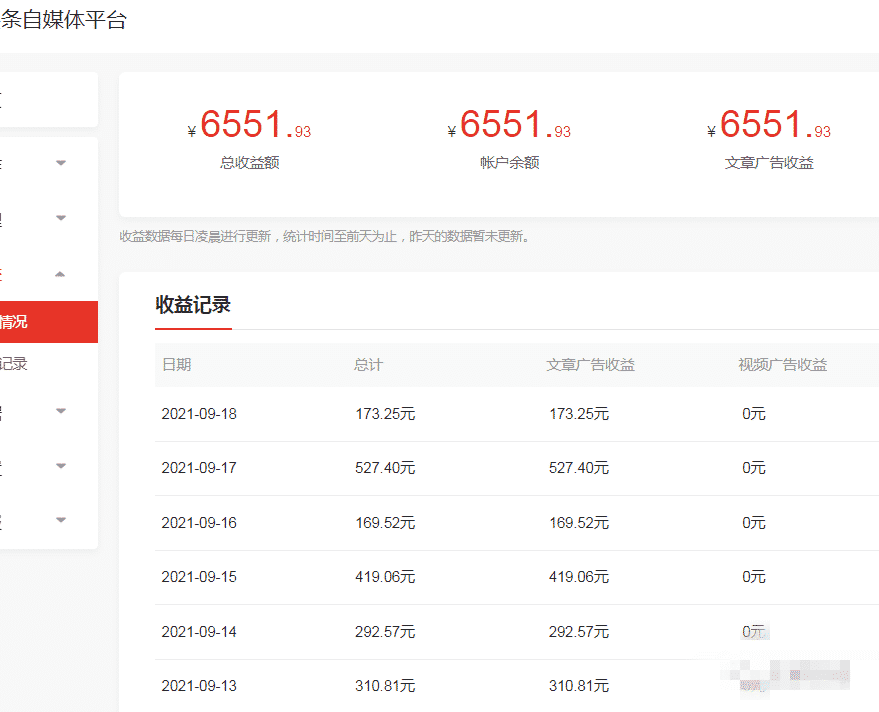The image size is (879, 712).
Task: Click the 0元 video value for 2021-09-14
Action: pos(754,632)
